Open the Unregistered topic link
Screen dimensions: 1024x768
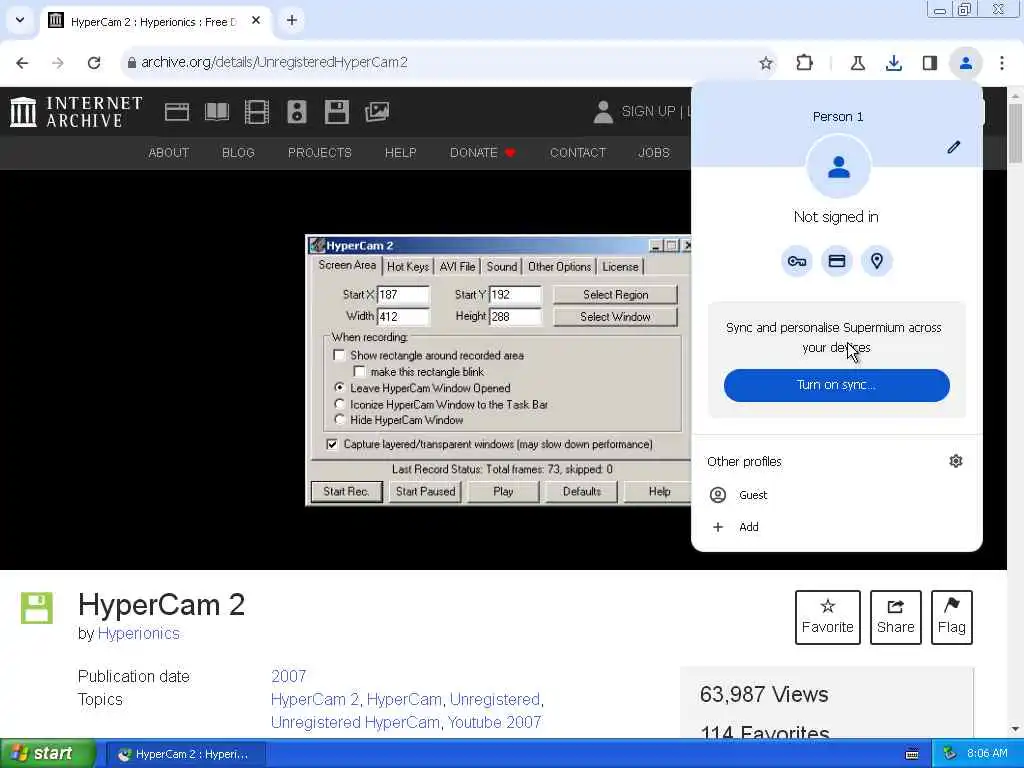click(x=494, y=699)
